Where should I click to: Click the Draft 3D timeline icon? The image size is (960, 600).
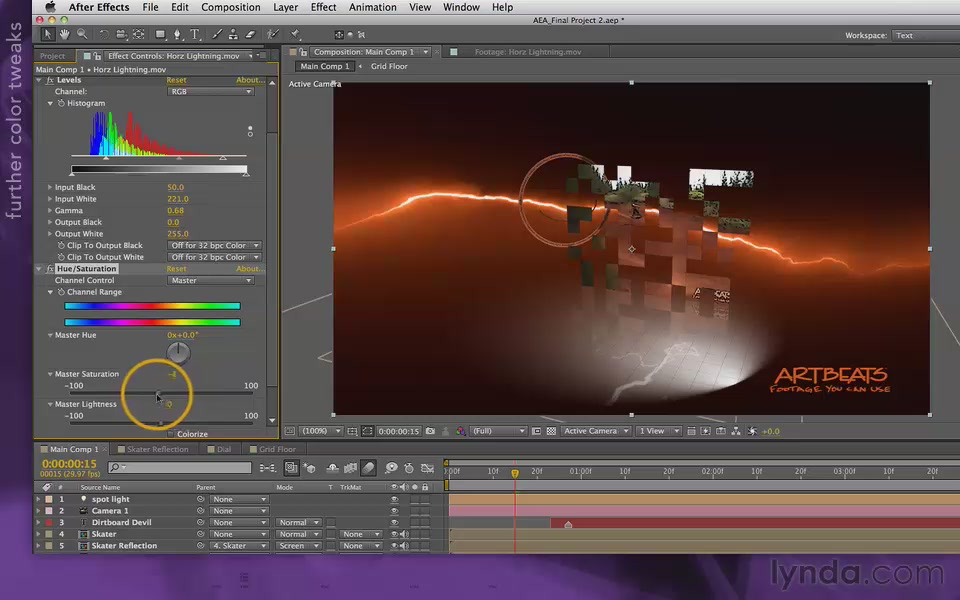309,468
